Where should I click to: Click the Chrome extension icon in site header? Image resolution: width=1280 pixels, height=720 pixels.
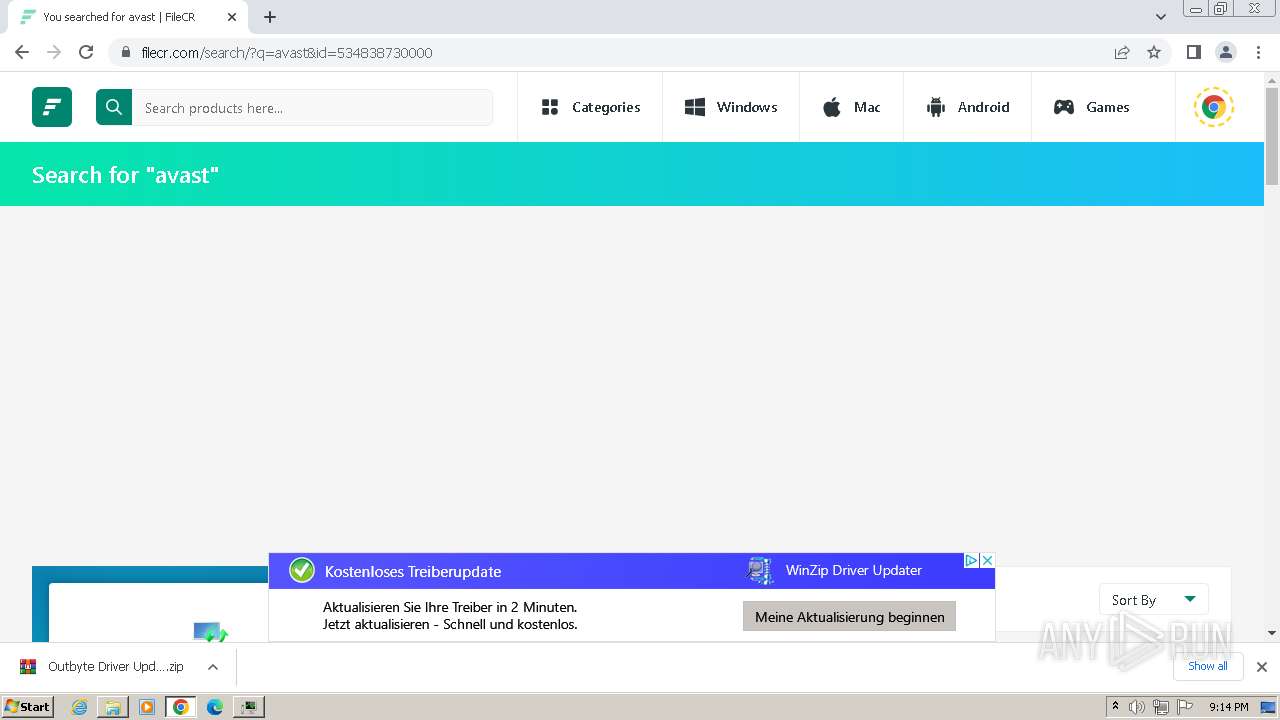click(1214, 107)
